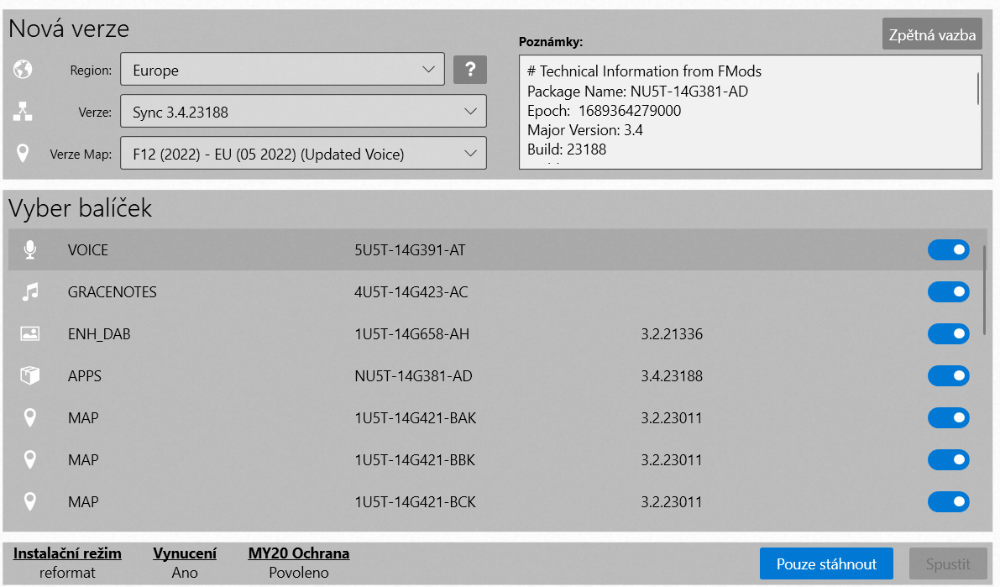
Task: Click the globe icon next to Region
Action: pyautogui.click(x=23, y=70)
